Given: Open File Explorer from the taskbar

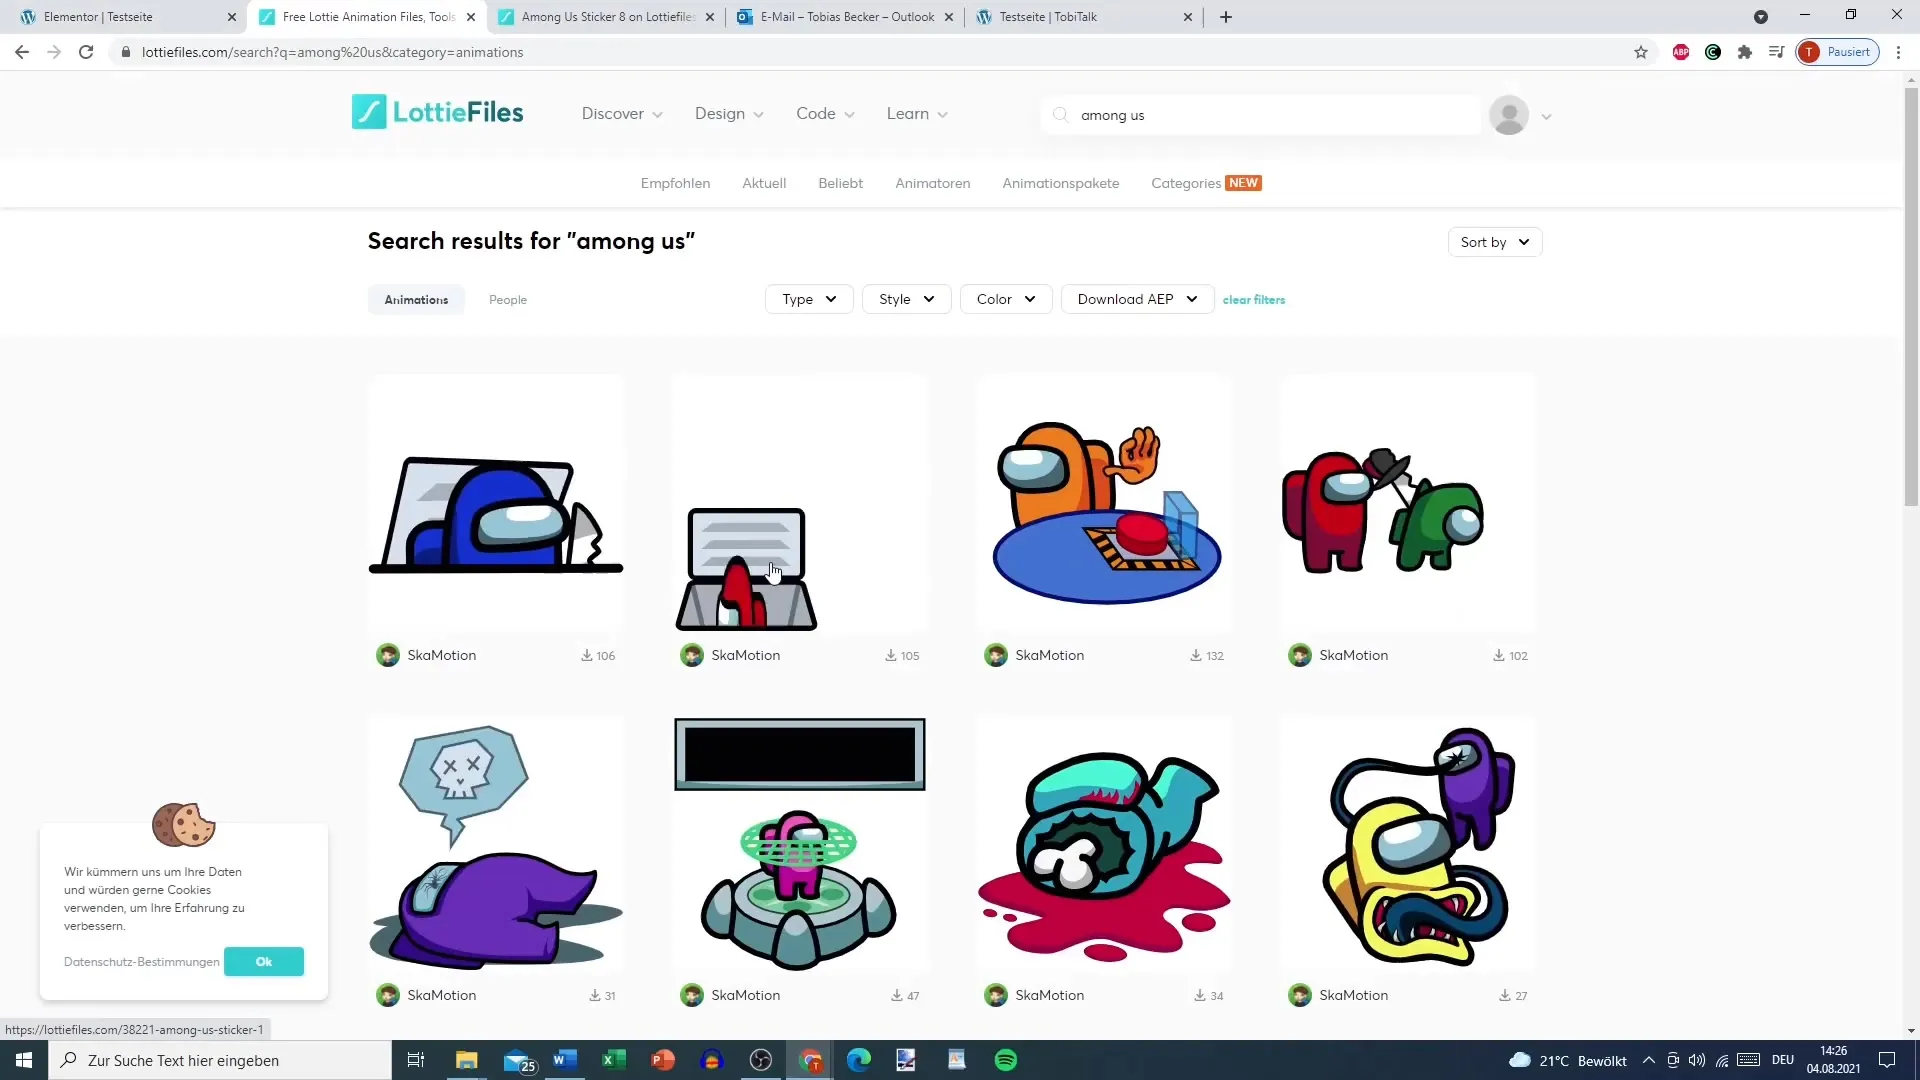Looking at the screenshot, I should tap(467, 1060).
